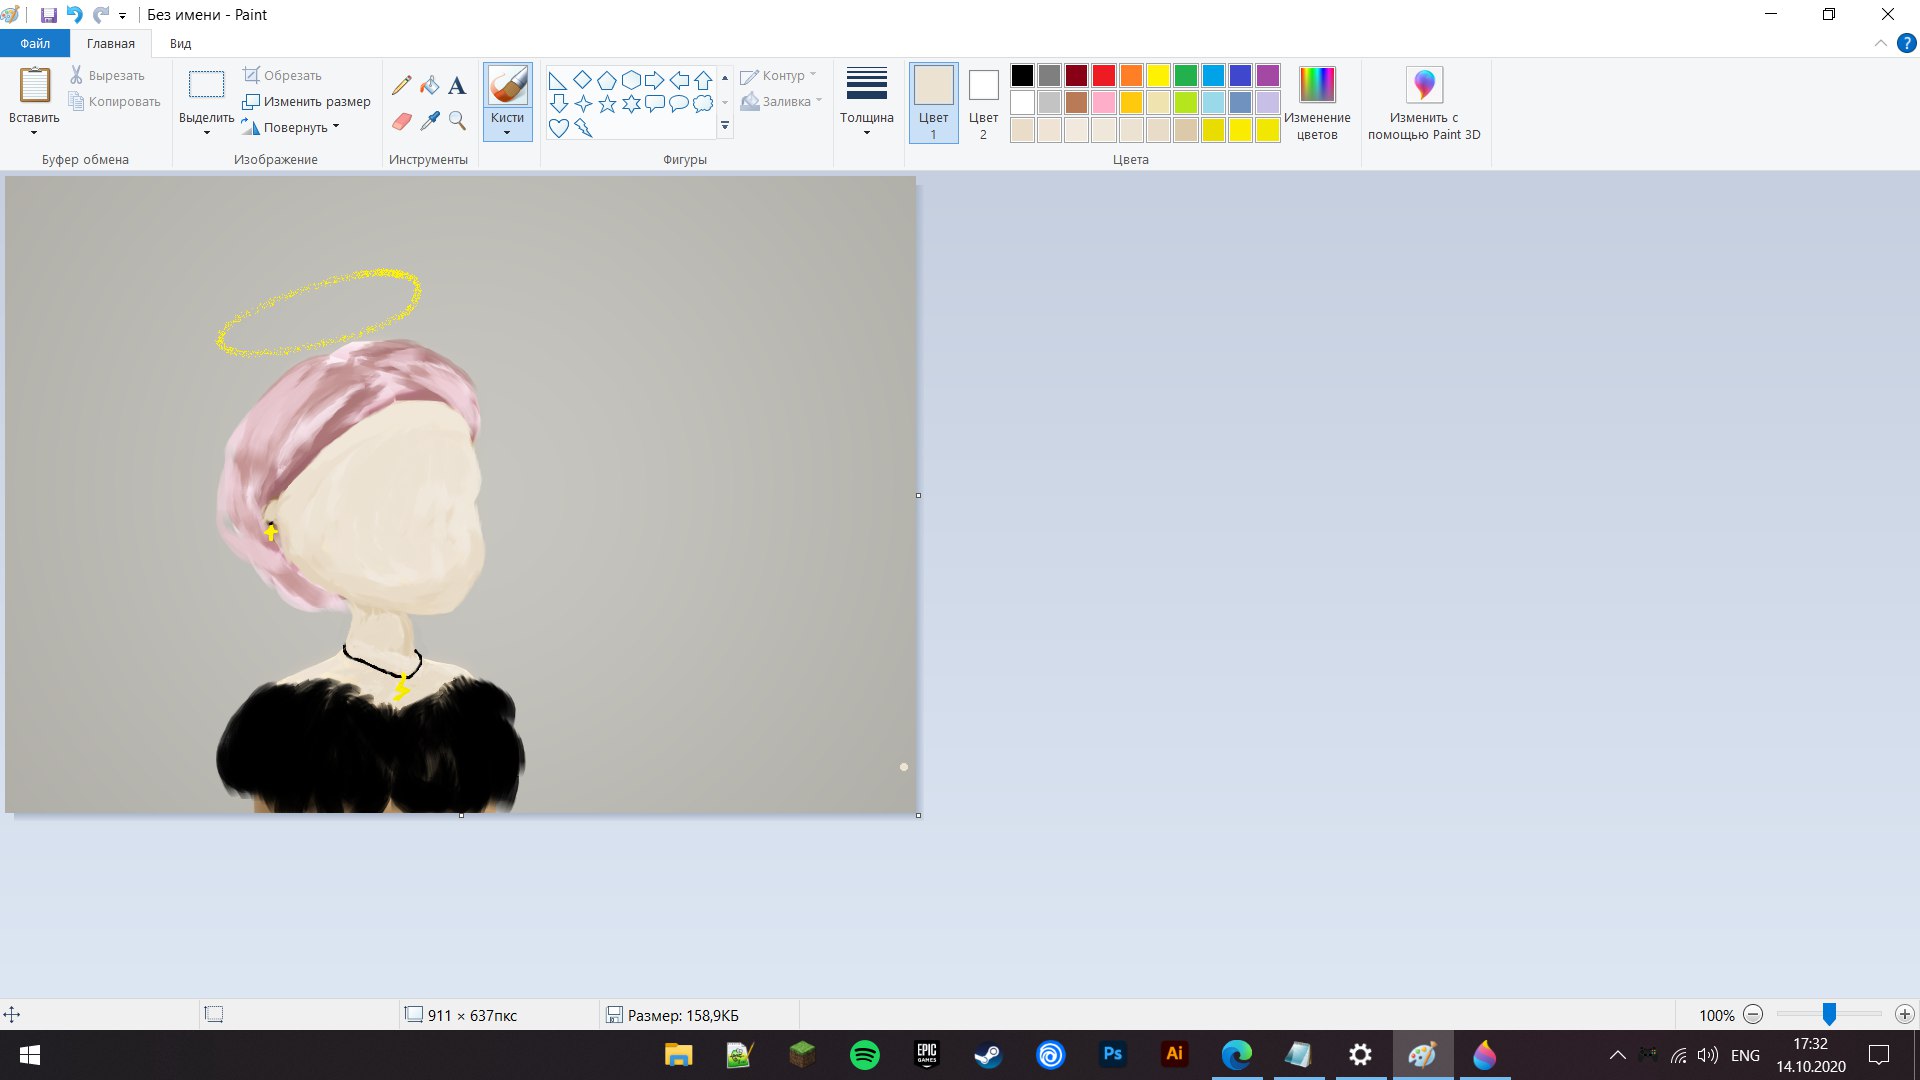Choose the left arrow shape
This screenshot has width=1920, height=1080.
tap(679, 80)
